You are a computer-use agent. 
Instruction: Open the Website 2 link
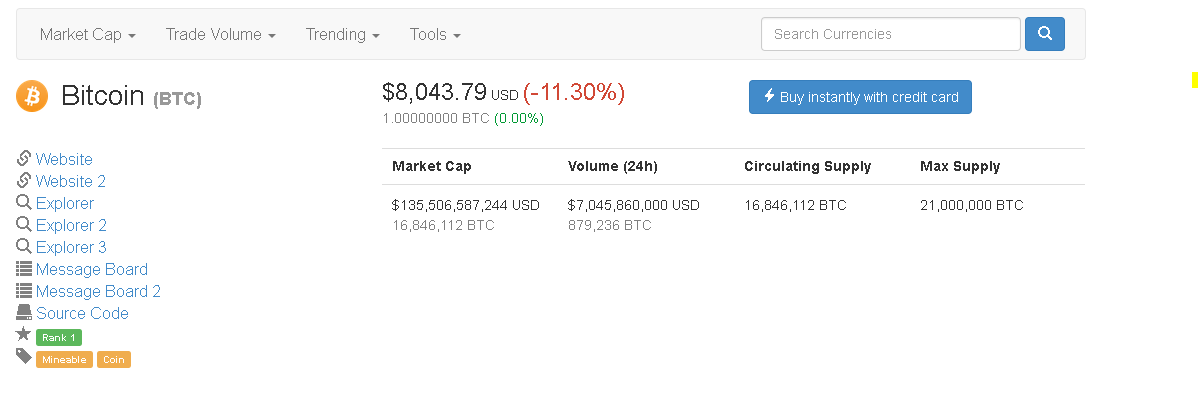pyautogui.click(x=71, y=181)
